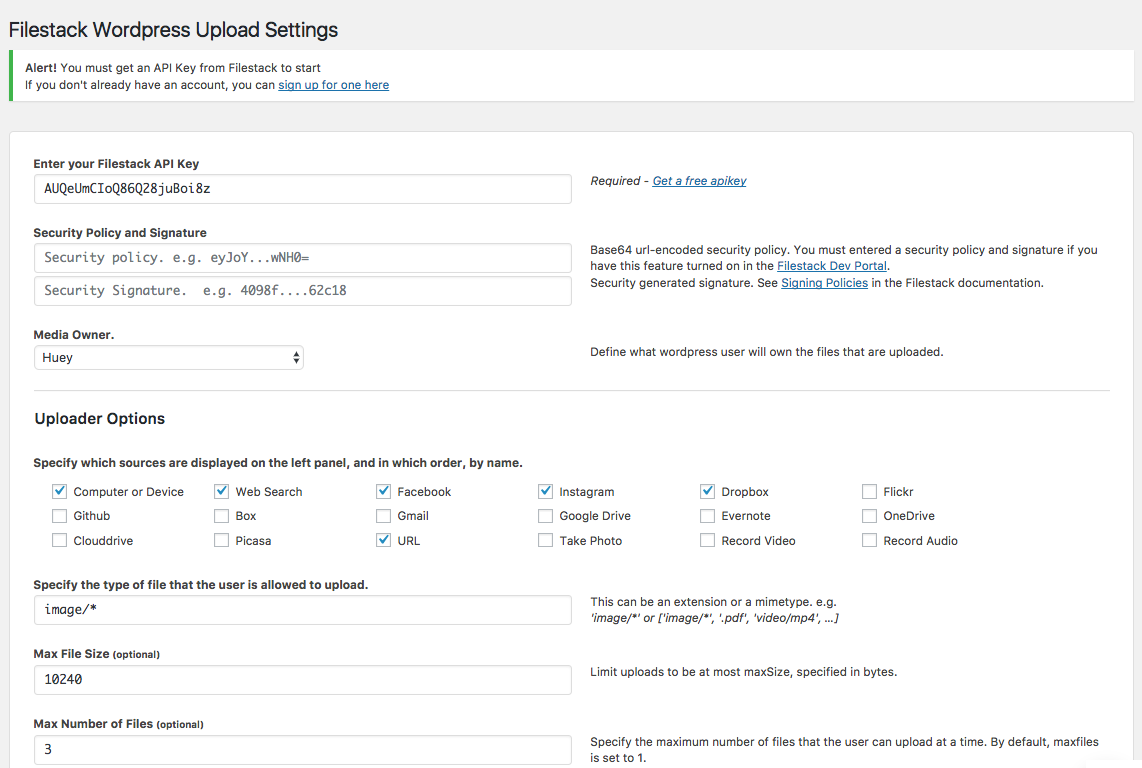Disable the Dropbox upload source
Viewport: 1142px width, 768px height.
coord(707,491)
